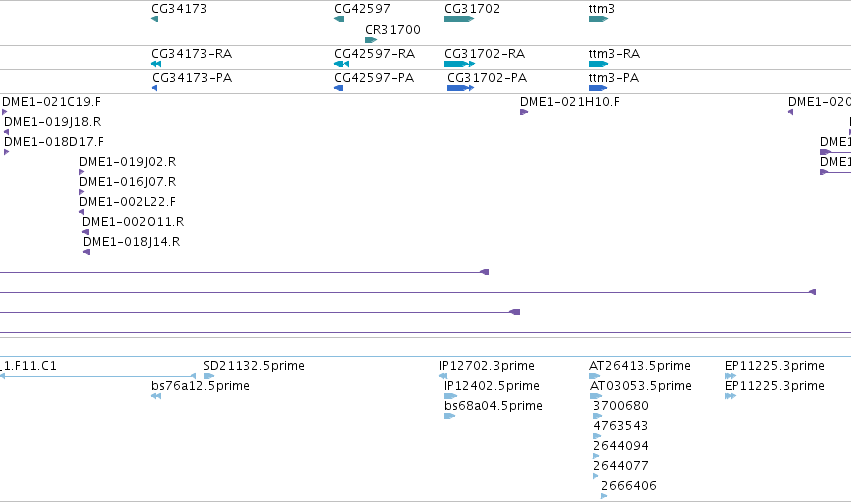Select feature 2644077
The width and height of the screenshot is (851, 502).
[595, 476]
